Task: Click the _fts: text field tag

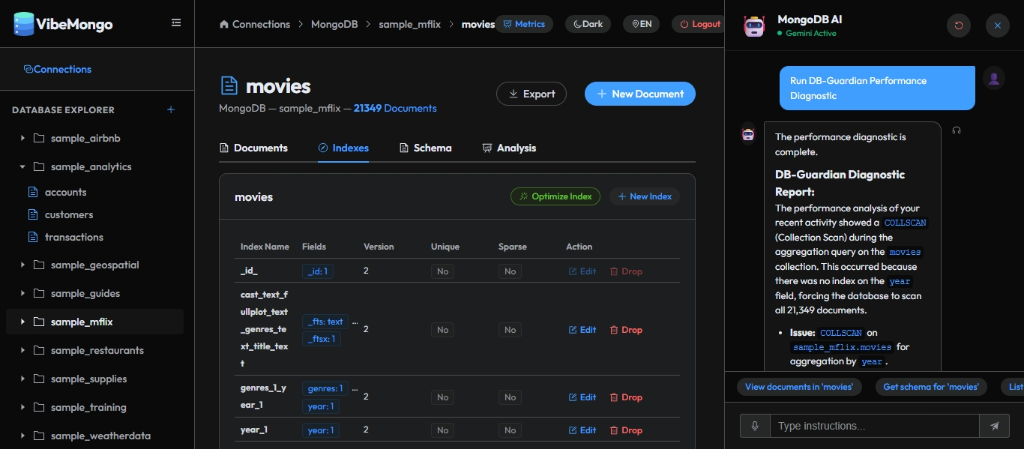Action: tap(325, 322)
